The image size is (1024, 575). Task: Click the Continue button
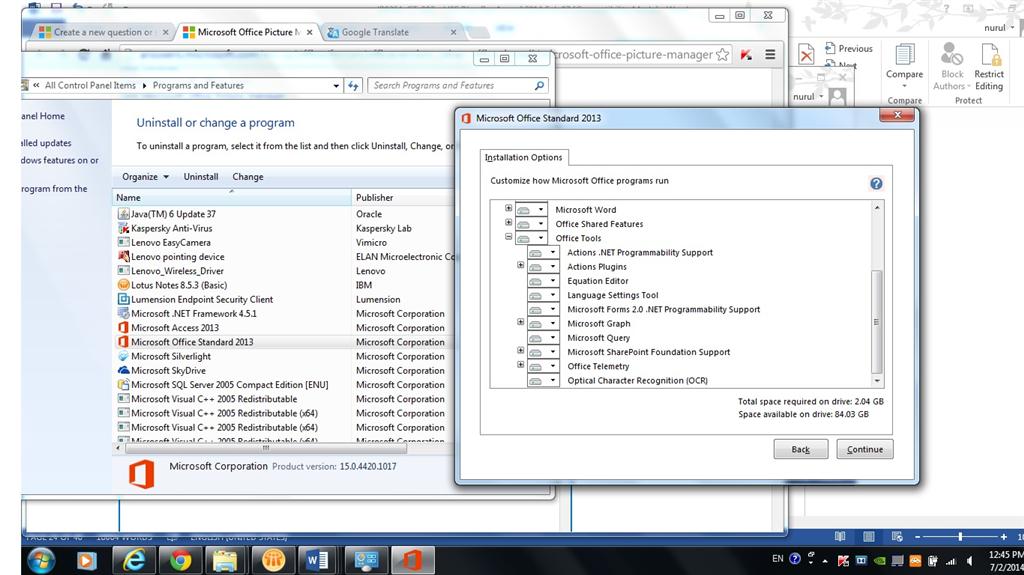click(x=865, y=450)
